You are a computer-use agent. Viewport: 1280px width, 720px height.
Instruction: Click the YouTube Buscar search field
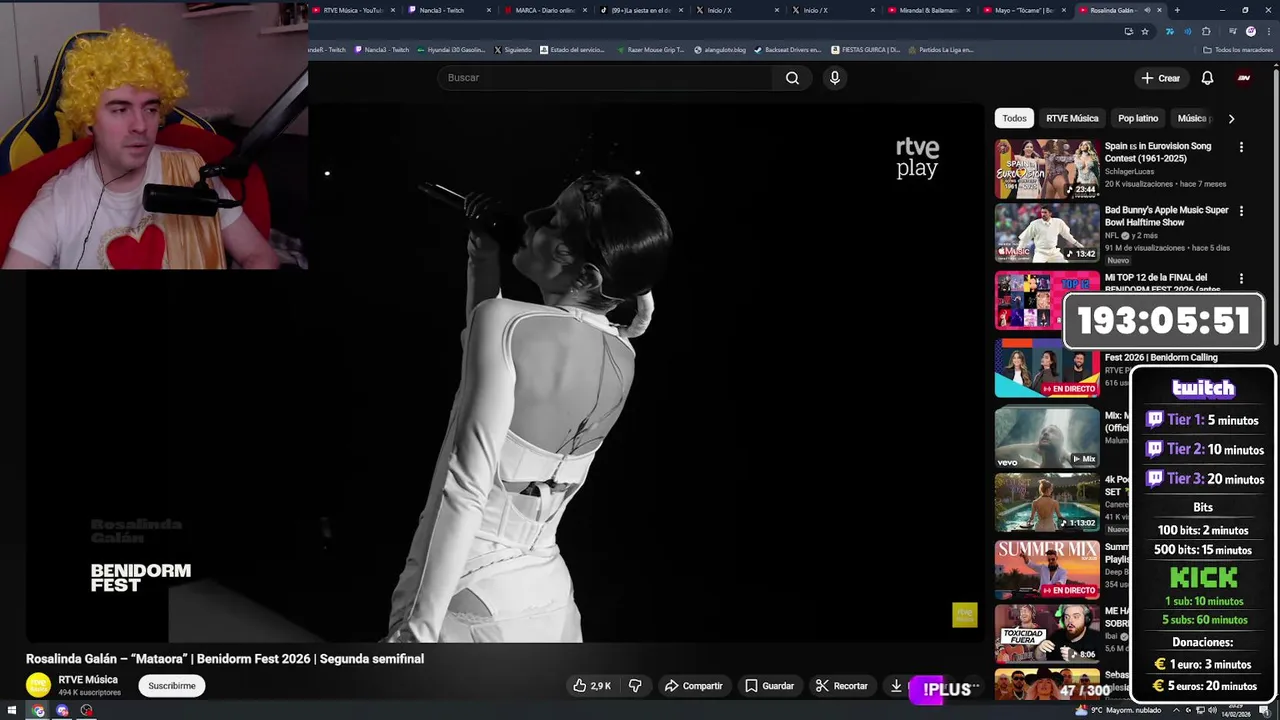tap(604, 78)
